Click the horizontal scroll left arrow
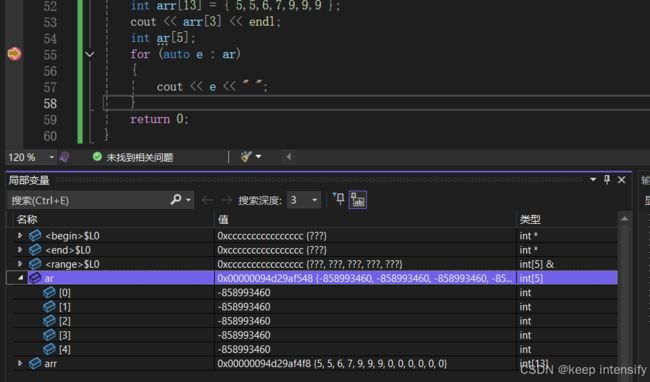This screenshot has height=382, width=650. [289, 157]
